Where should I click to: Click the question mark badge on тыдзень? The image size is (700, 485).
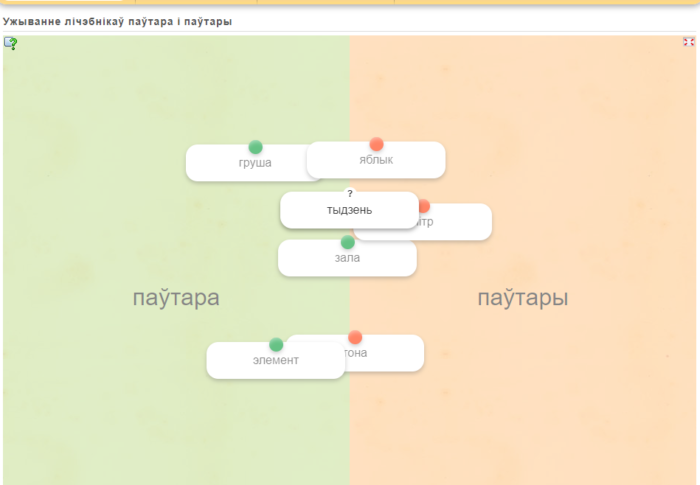[350, 193]
